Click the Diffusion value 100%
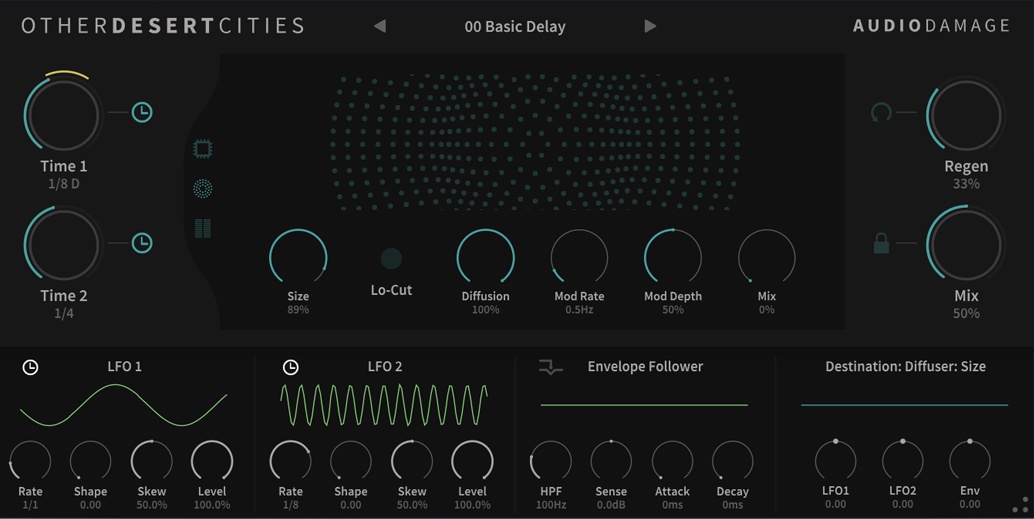Screen dimensions: 1034x519 point(485,310)
